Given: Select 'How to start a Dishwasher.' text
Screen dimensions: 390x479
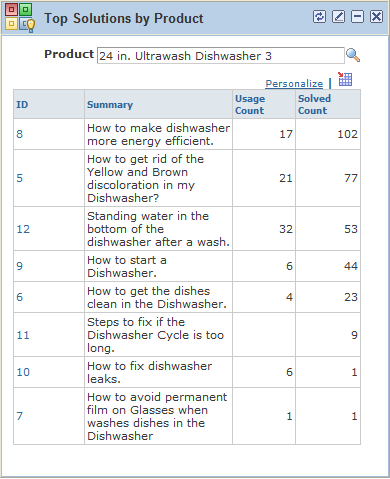Looking at the screenshot, I should [127, 266].
